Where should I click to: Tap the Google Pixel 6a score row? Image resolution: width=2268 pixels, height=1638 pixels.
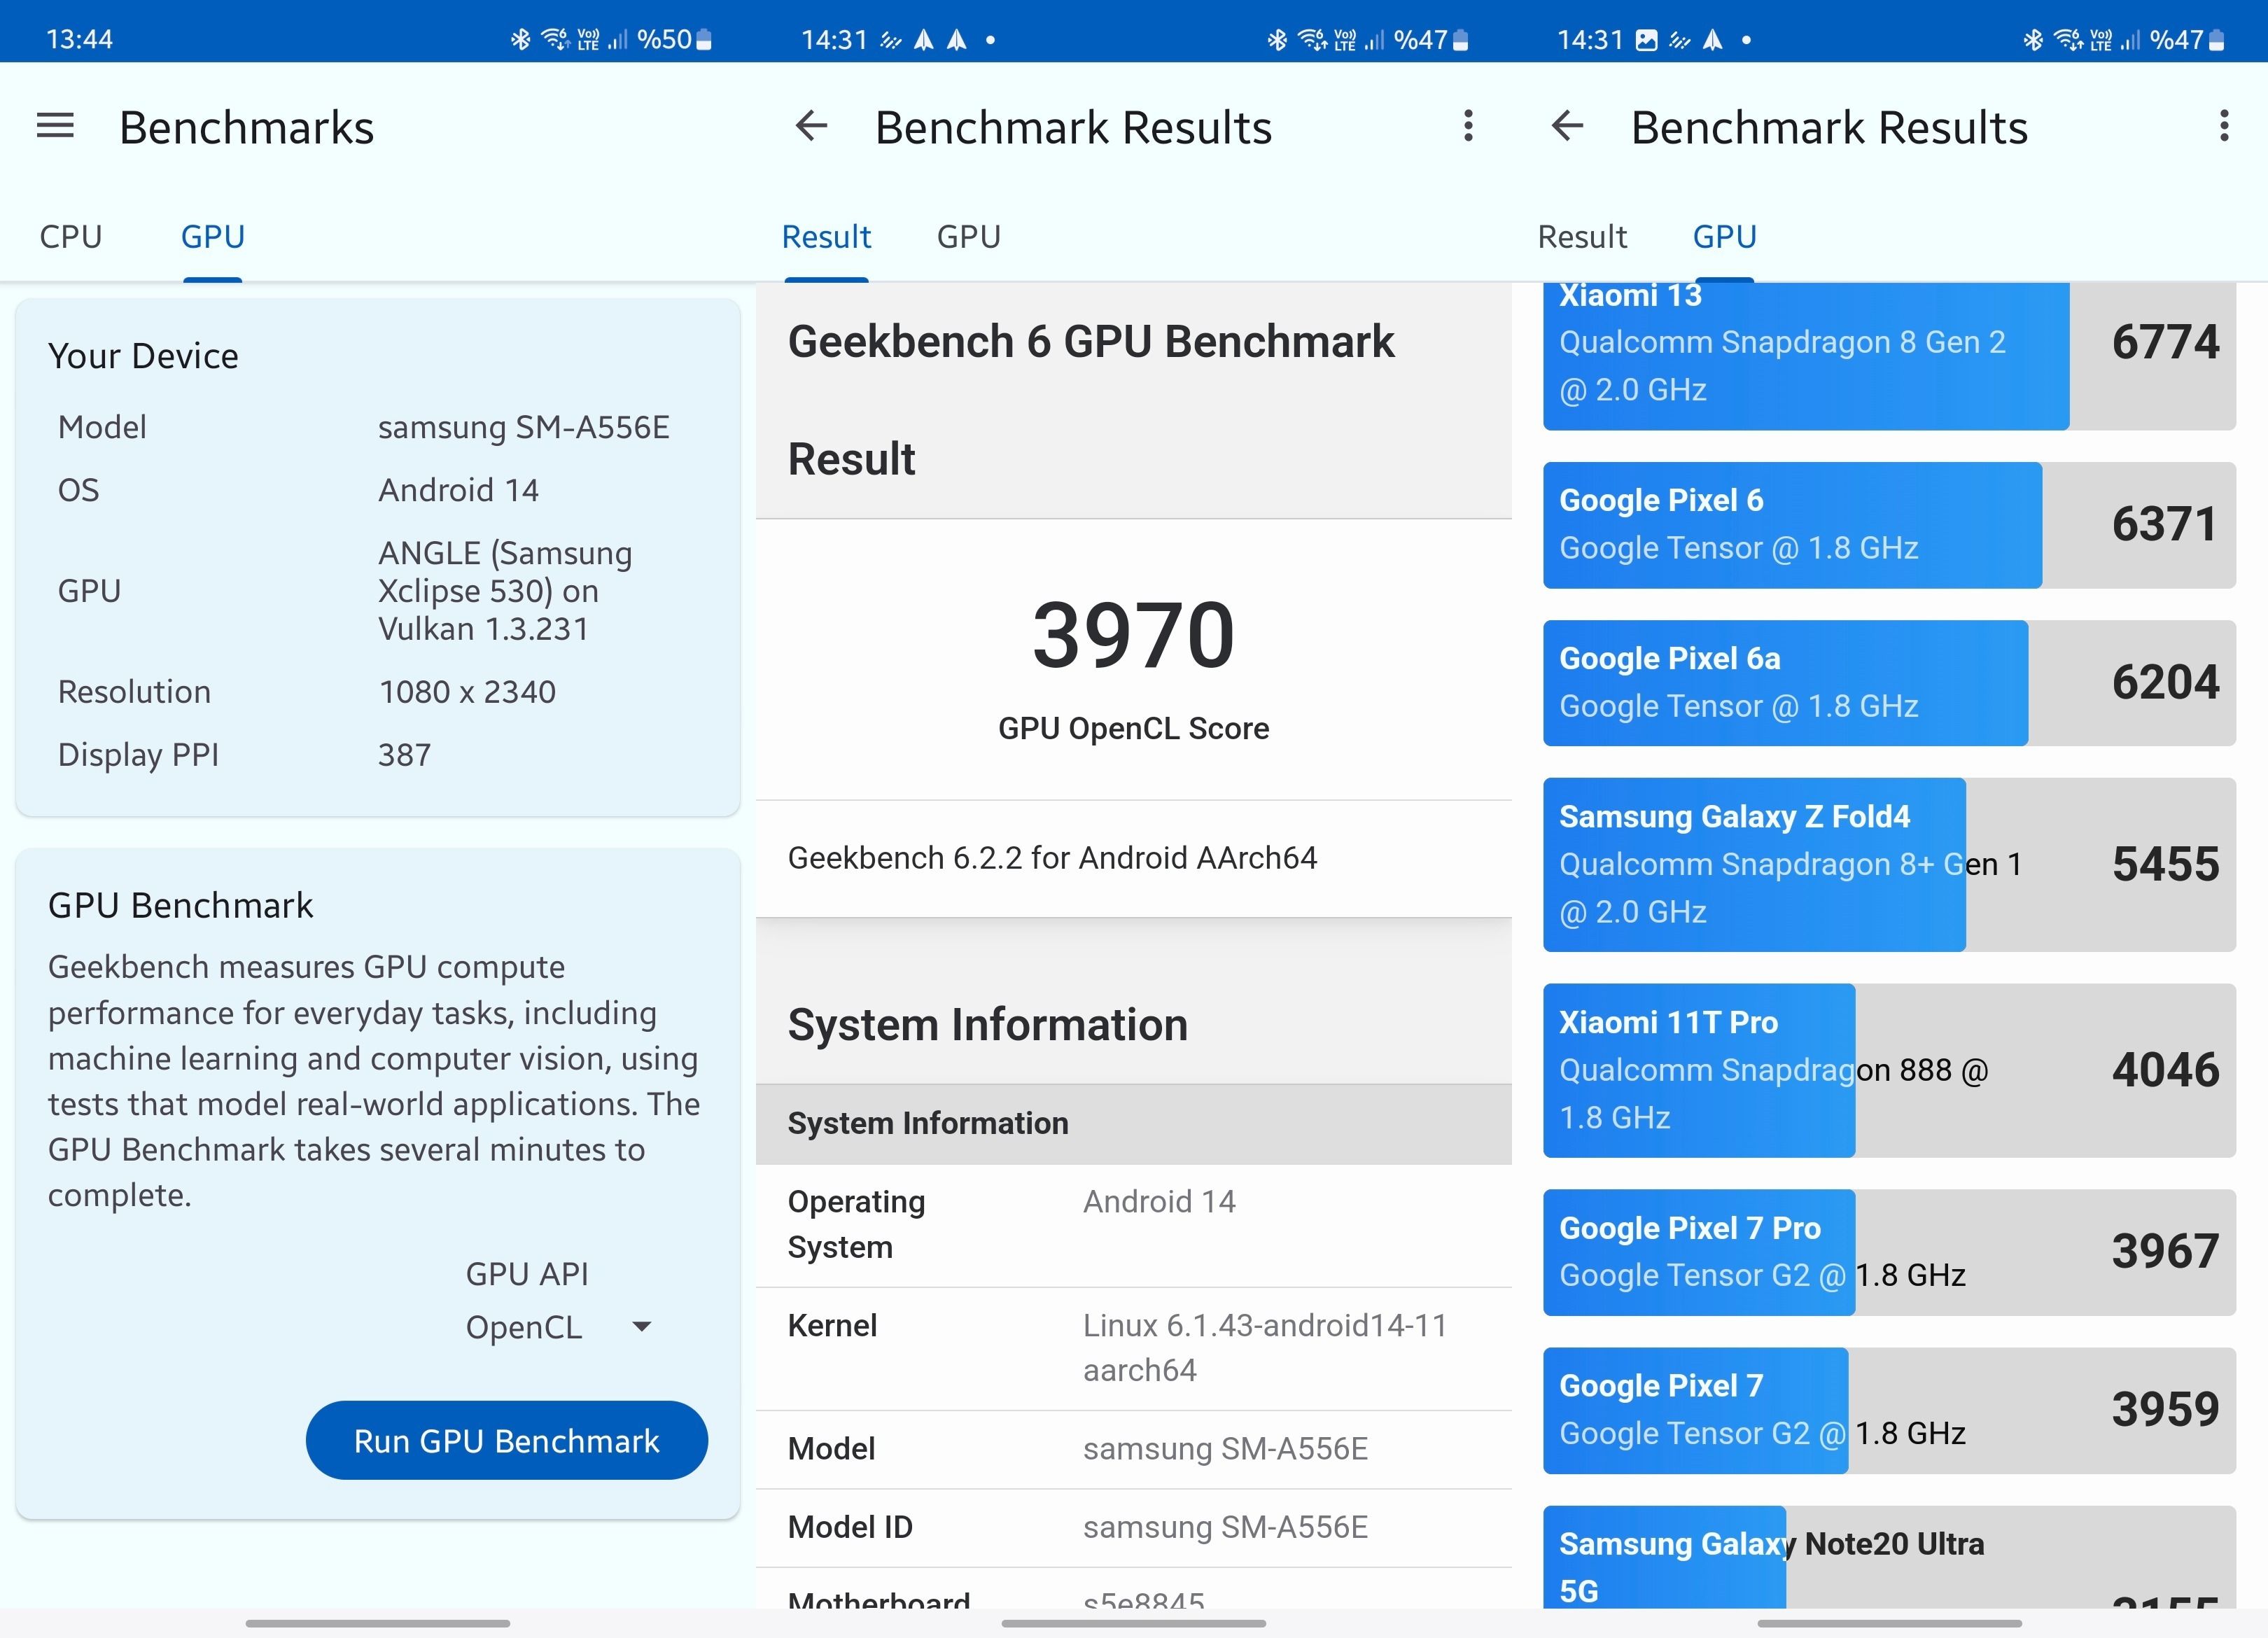[1889, 683]
